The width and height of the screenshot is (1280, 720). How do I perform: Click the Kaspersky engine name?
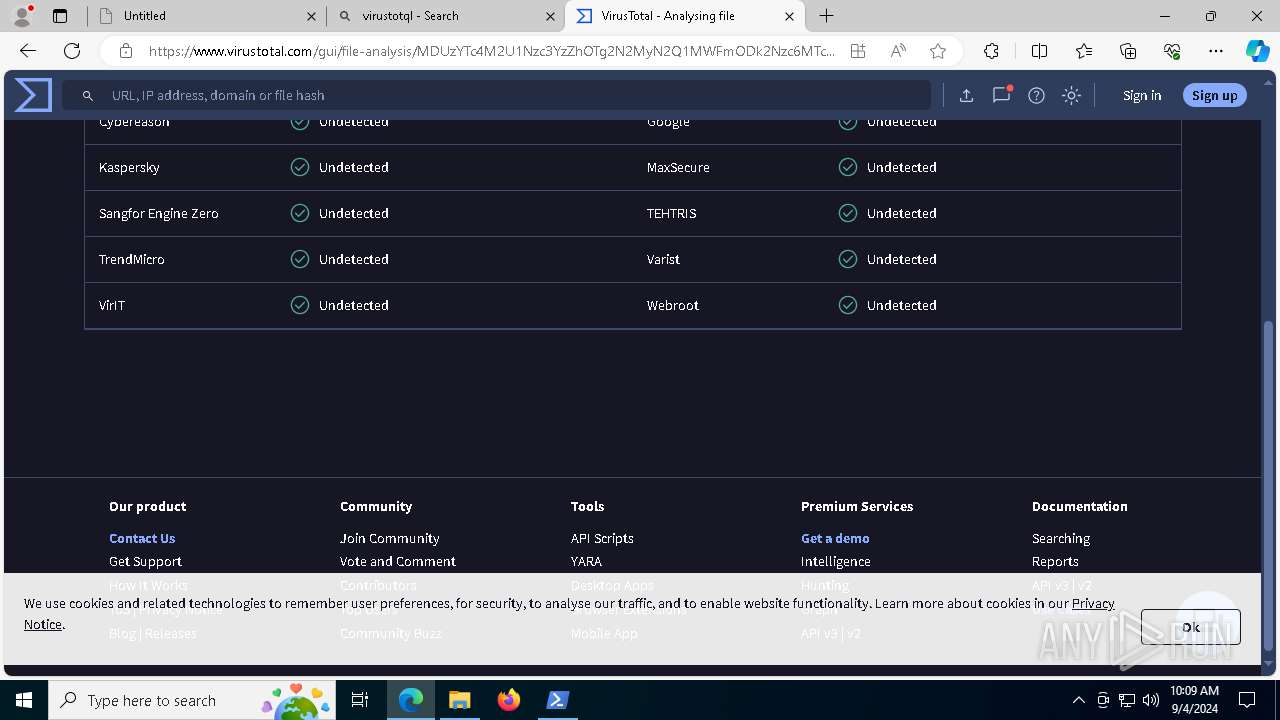(x=129, y=167)
